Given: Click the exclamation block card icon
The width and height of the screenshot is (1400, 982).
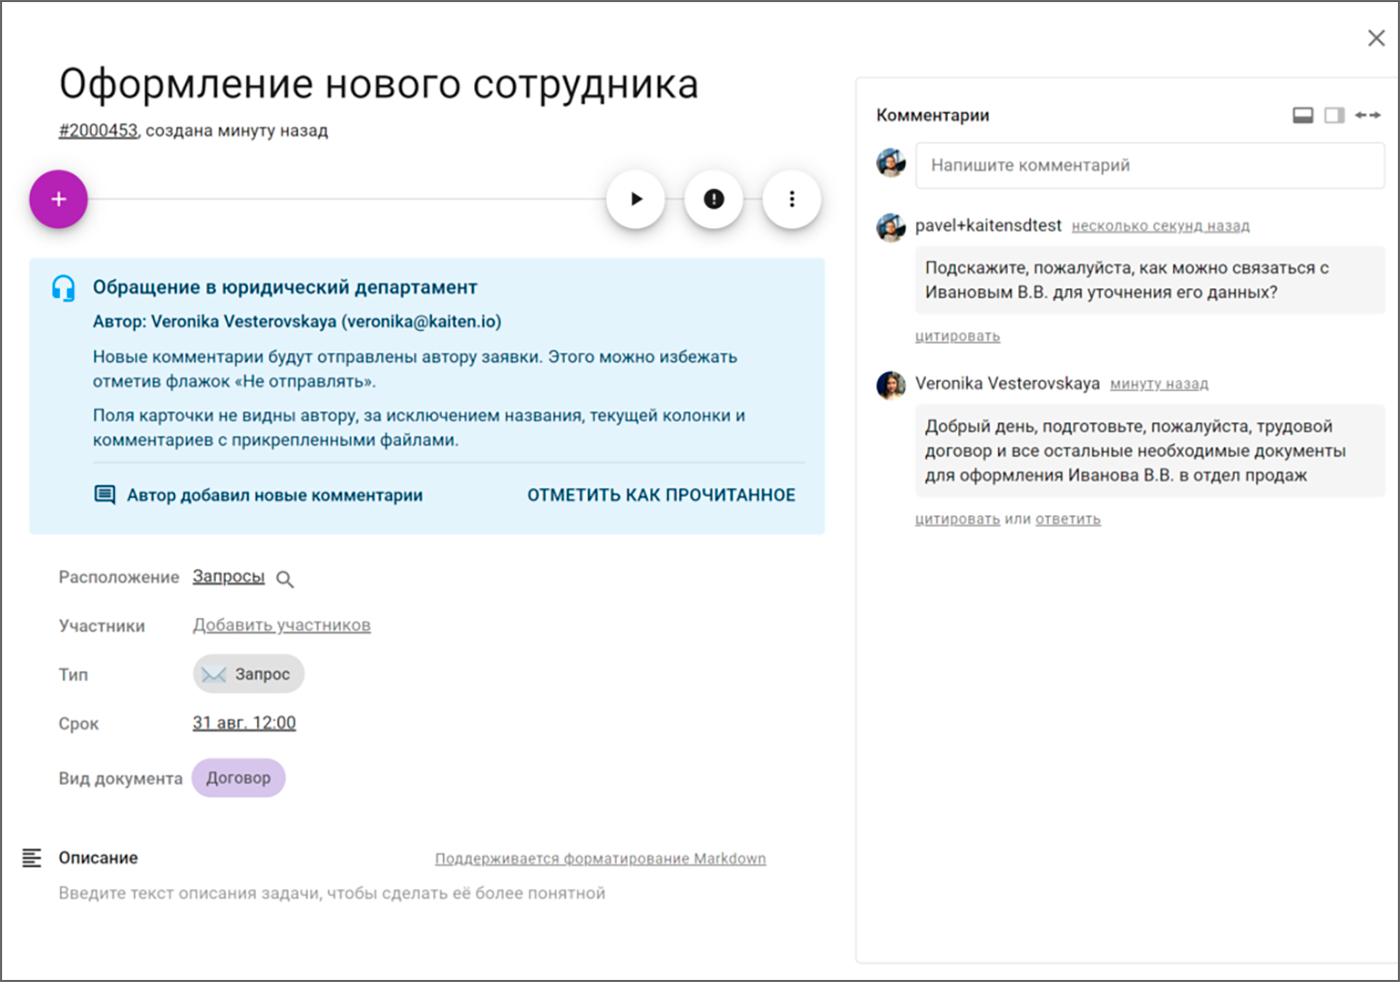Looking at the screenshot, I should (713, 199).
